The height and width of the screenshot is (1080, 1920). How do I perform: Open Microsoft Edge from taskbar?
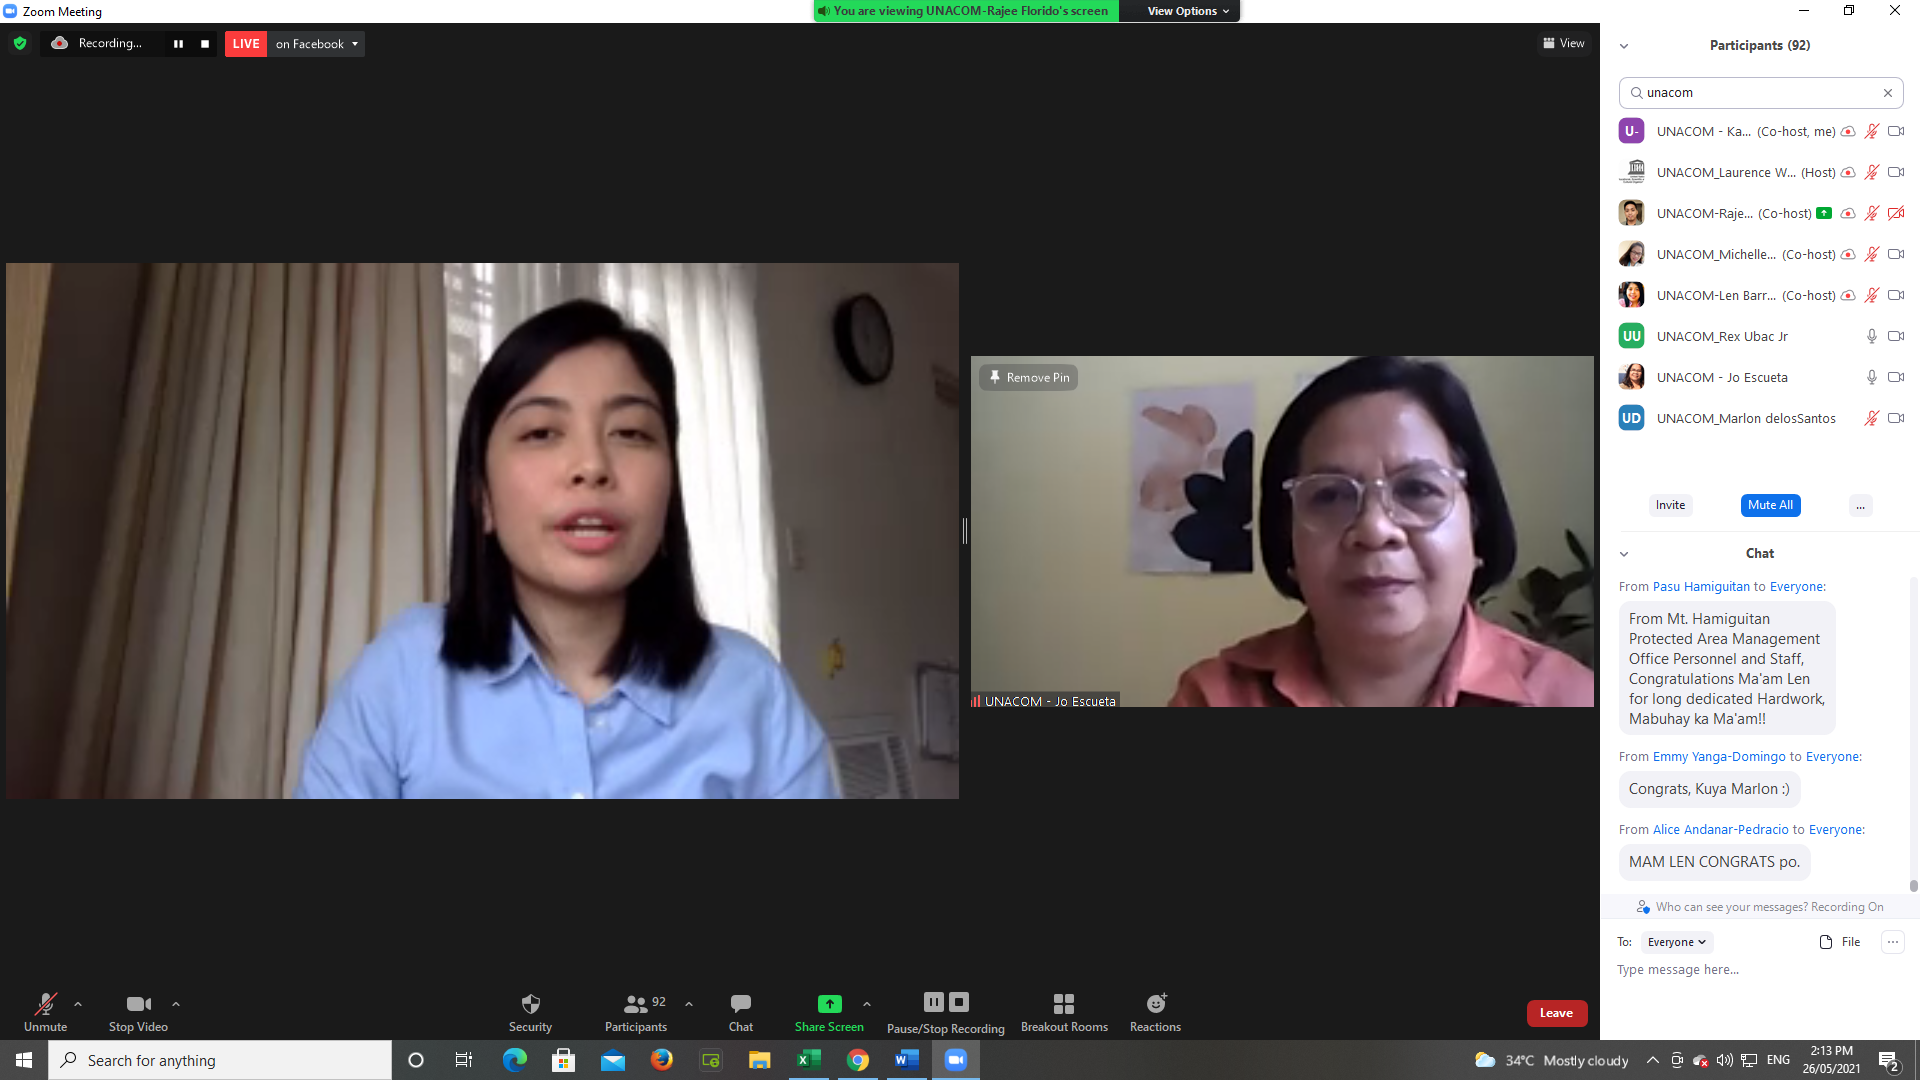pyautogui.click(x=515, y=1060)
